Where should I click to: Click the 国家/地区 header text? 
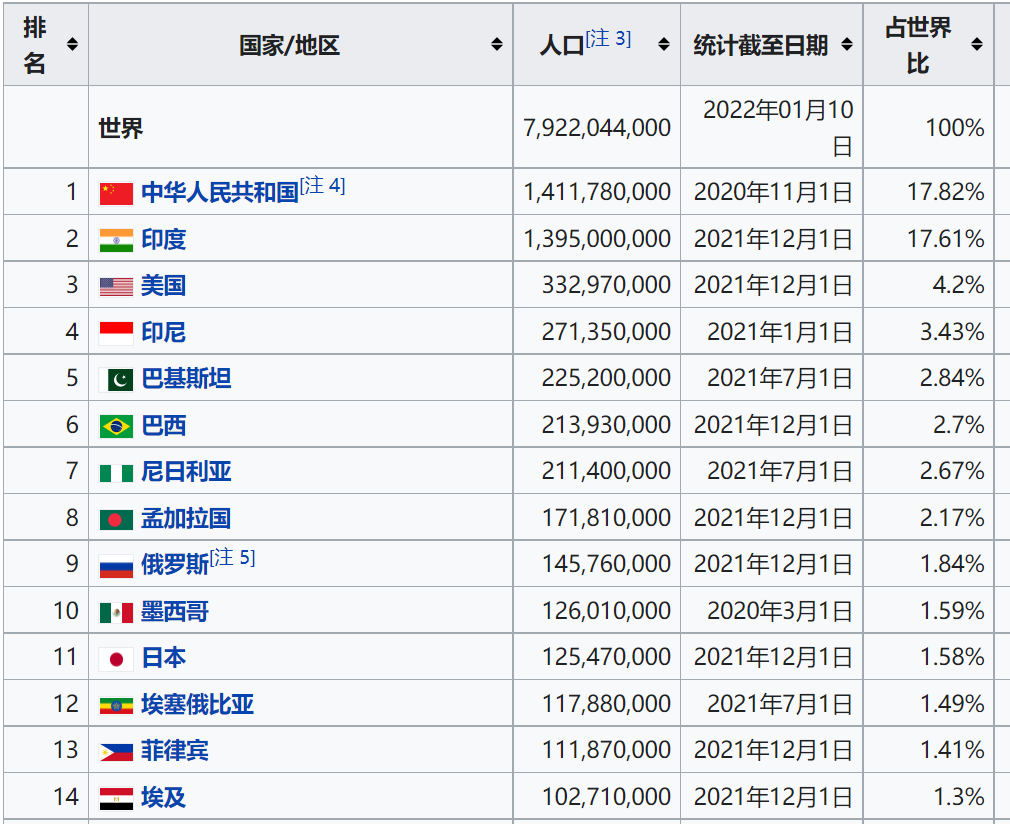click(x=289, y=45)
